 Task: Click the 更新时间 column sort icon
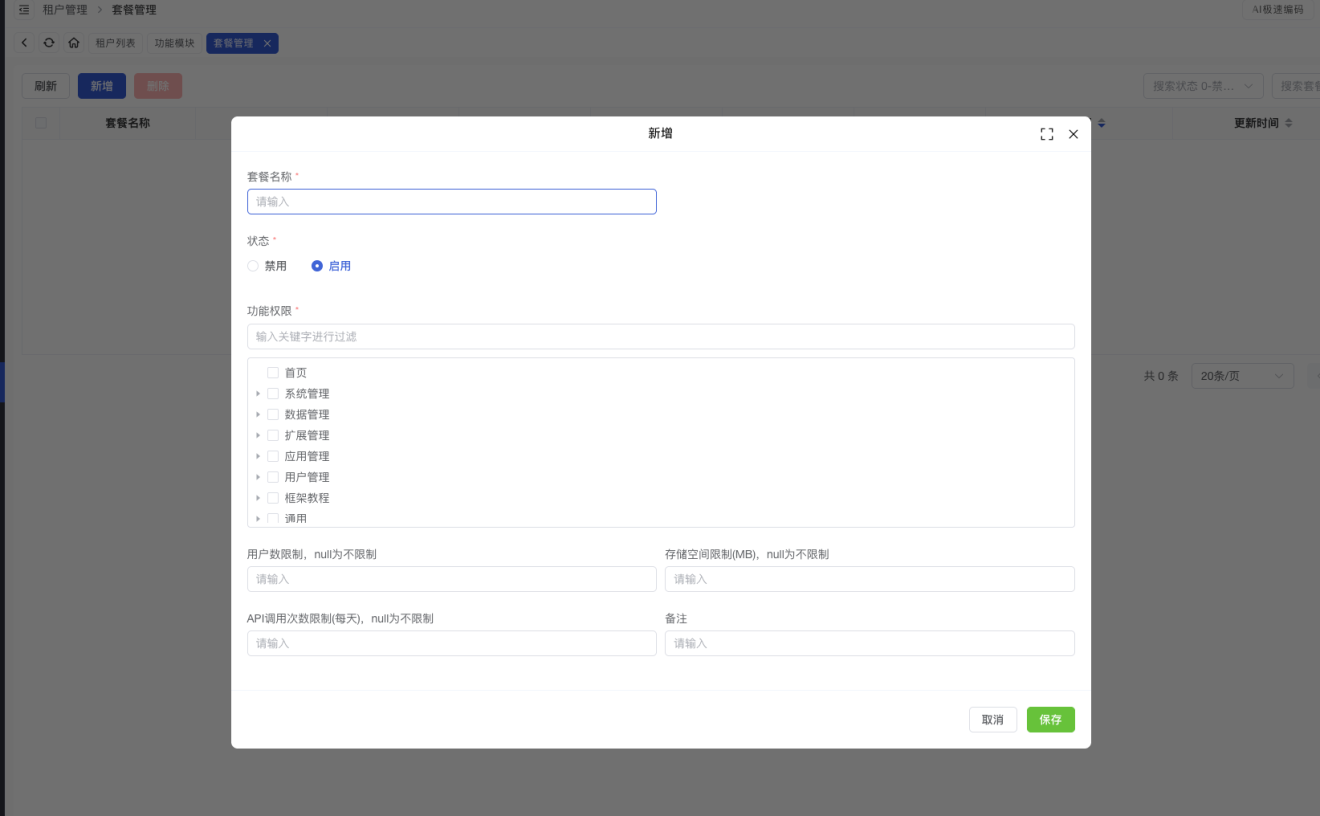1288,123
